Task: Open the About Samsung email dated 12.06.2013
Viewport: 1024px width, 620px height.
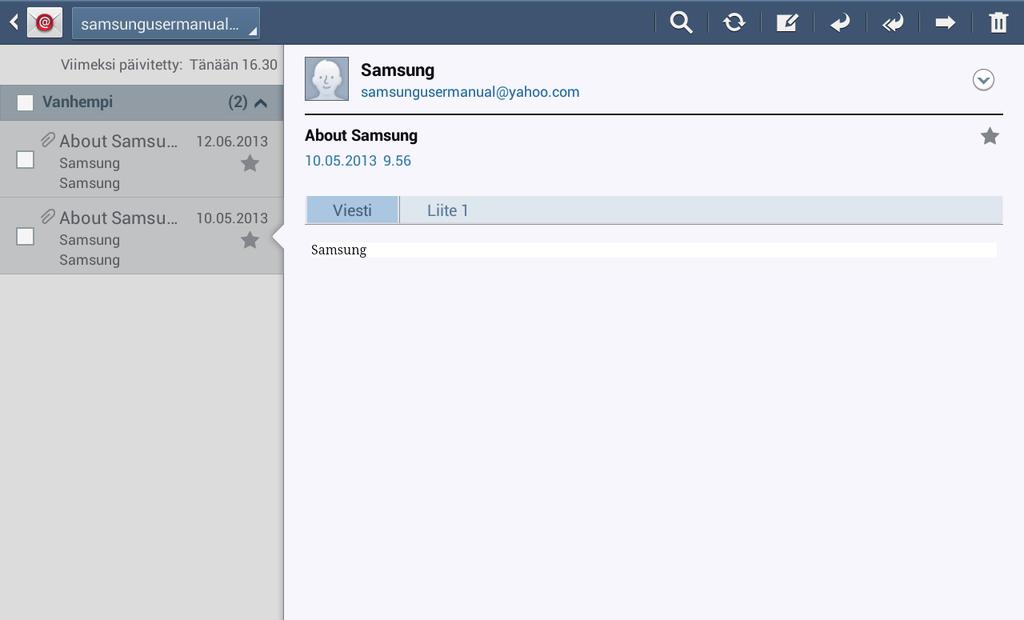Action: (142, 159)
